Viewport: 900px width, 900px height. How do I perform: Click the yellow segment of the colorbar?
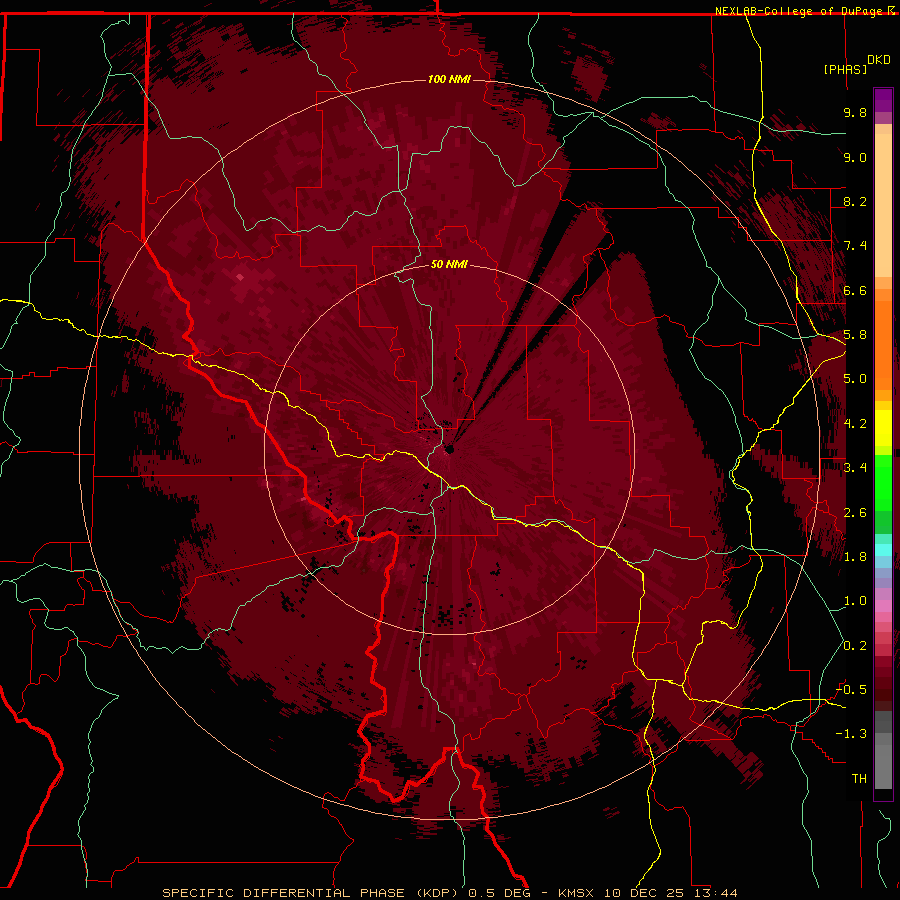click(x=883, y=428)
